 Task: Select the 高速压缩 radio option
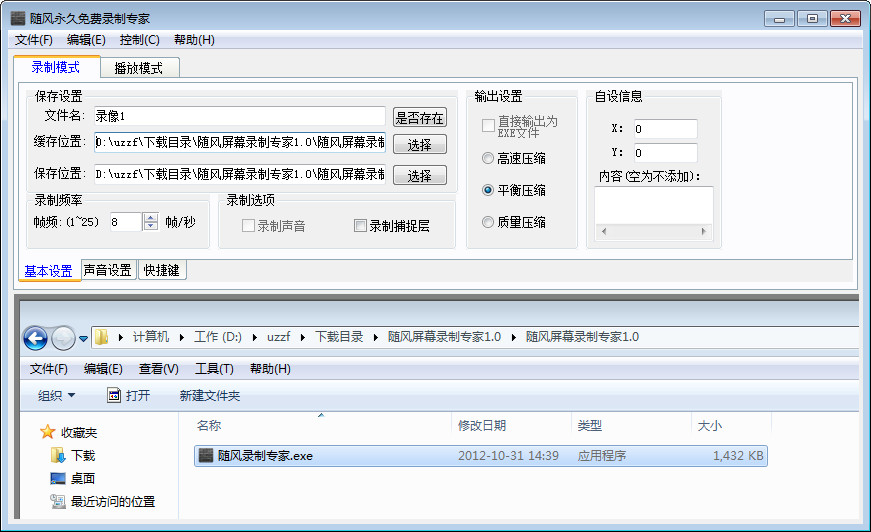tap(488, 158)
